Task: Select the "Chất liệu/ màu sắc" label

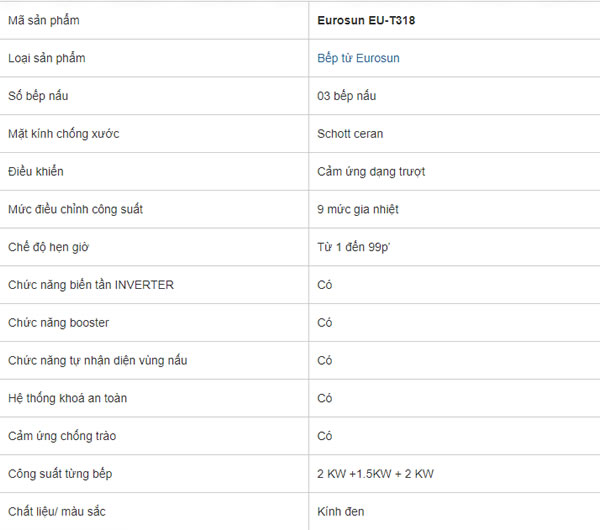Action: (x=57, y=512)
